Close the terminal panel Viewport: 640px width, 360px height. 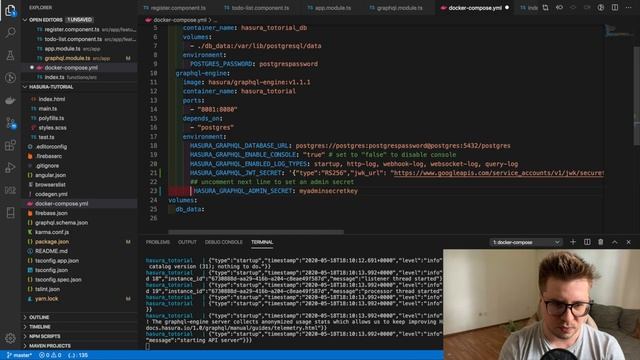(629, 242)
